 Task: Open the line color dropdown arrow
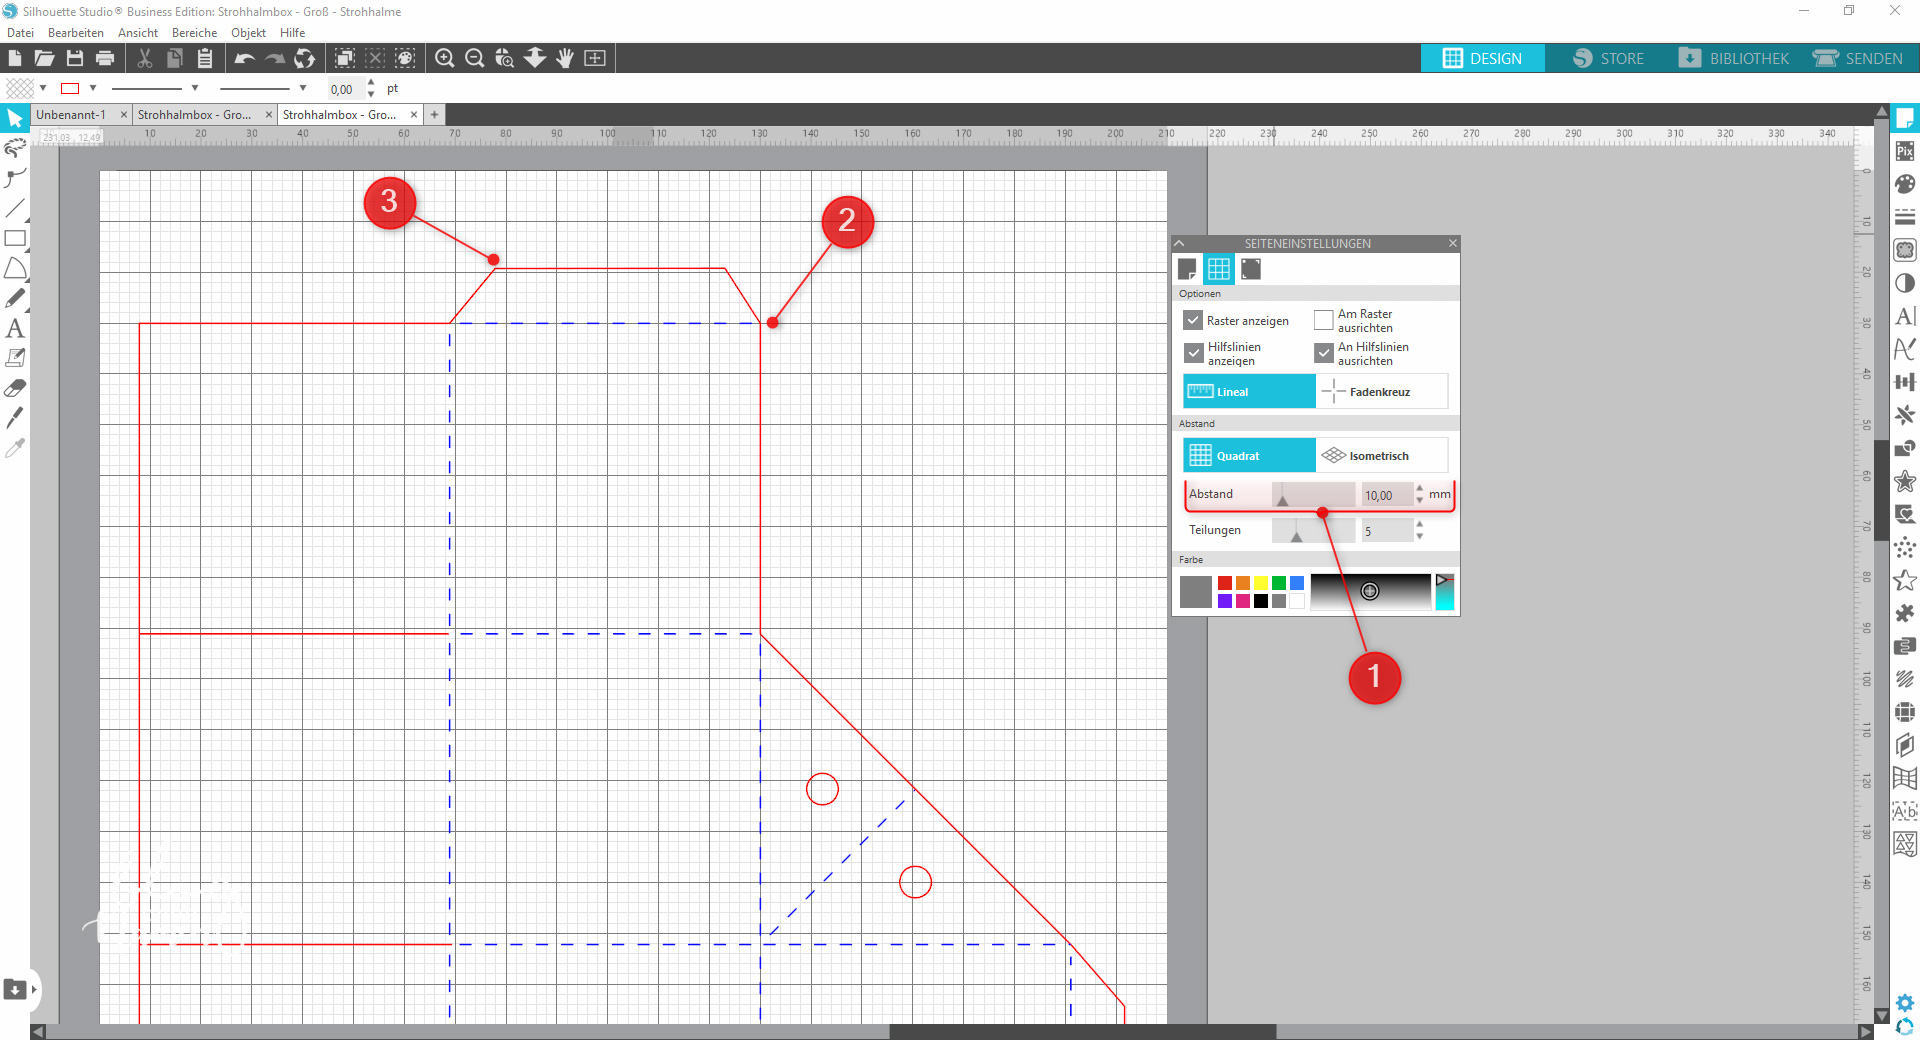93,88
